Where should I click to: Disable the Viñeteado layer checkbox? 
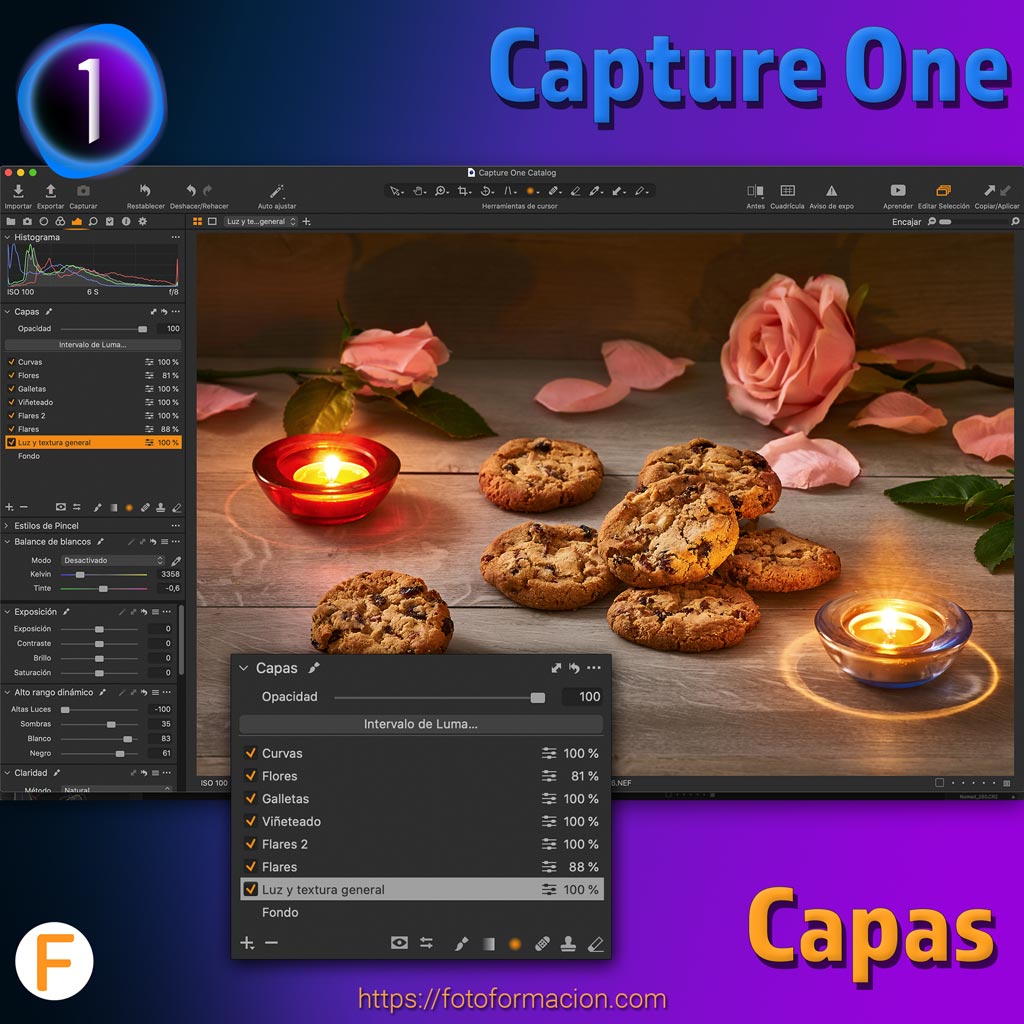[248, 821]
